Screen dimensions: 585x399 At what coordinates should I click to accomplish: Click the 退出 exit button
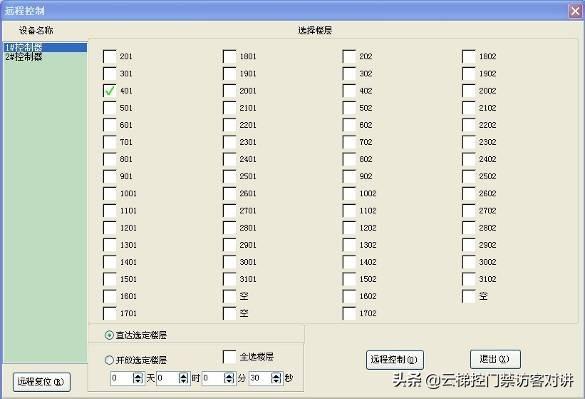(x=495, y=359)
